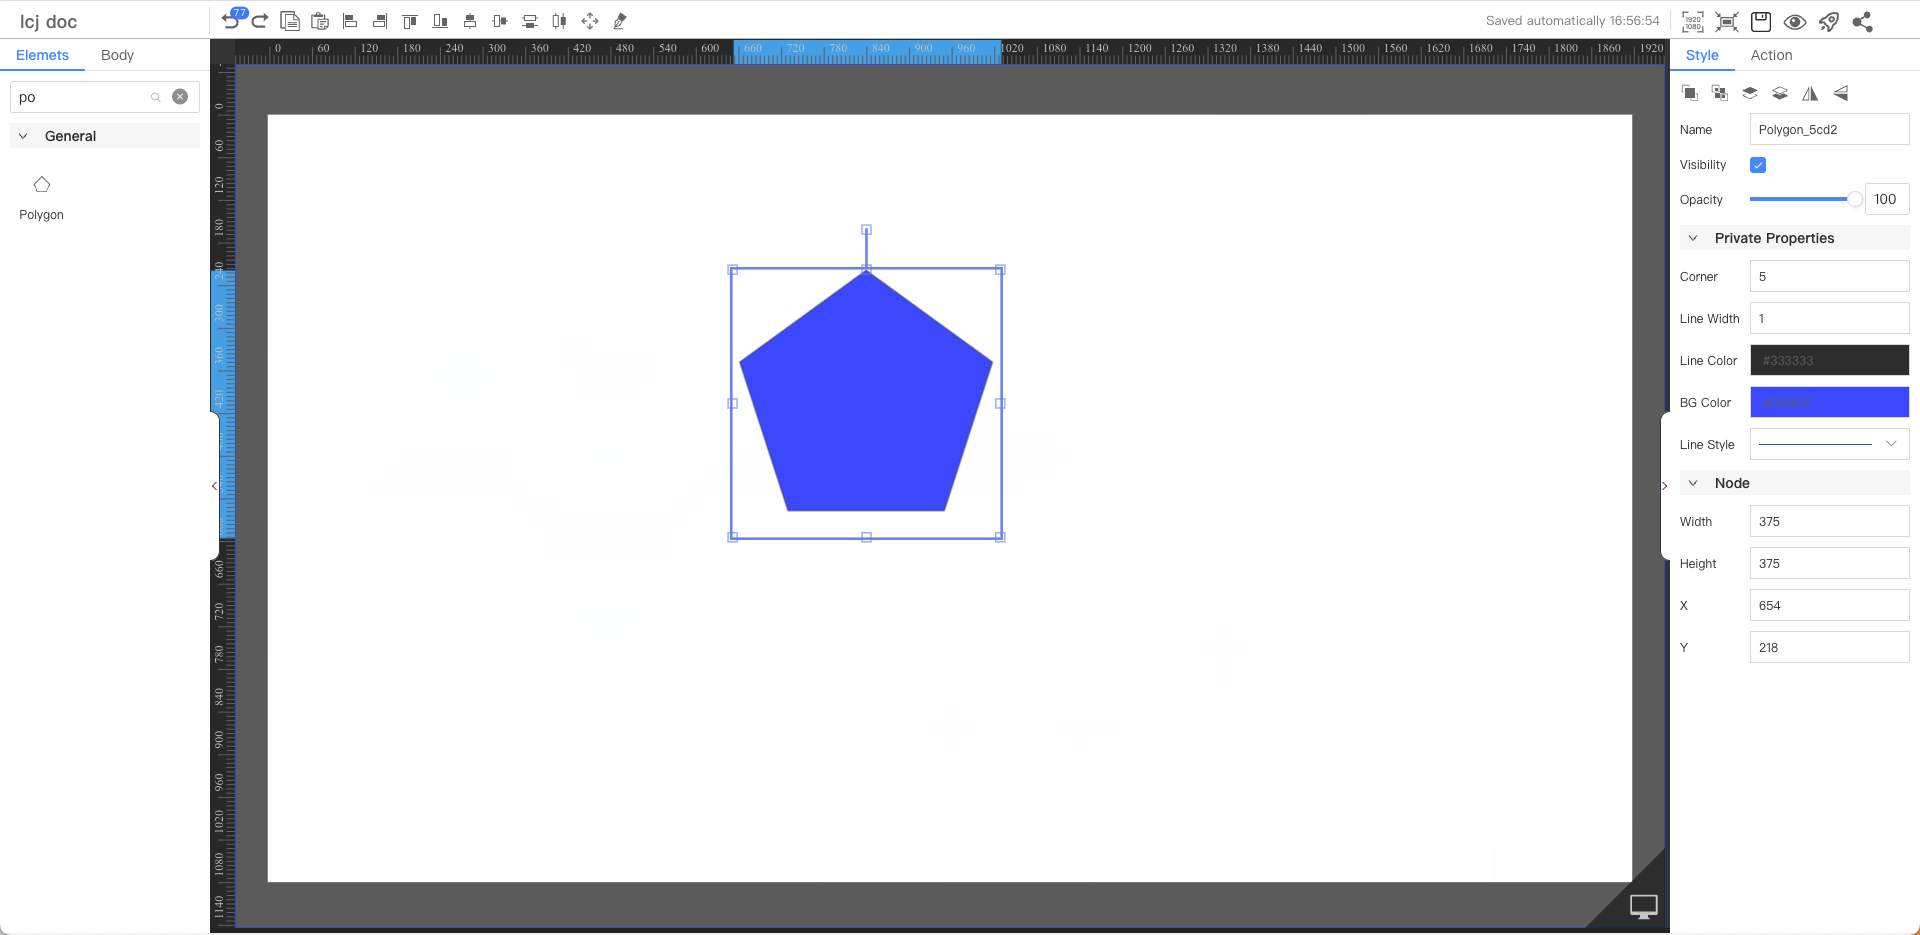Select the pen drawing tool
Image resolution: width=1920 pixels, height=935 pixels.
click(x=620, y=21)
